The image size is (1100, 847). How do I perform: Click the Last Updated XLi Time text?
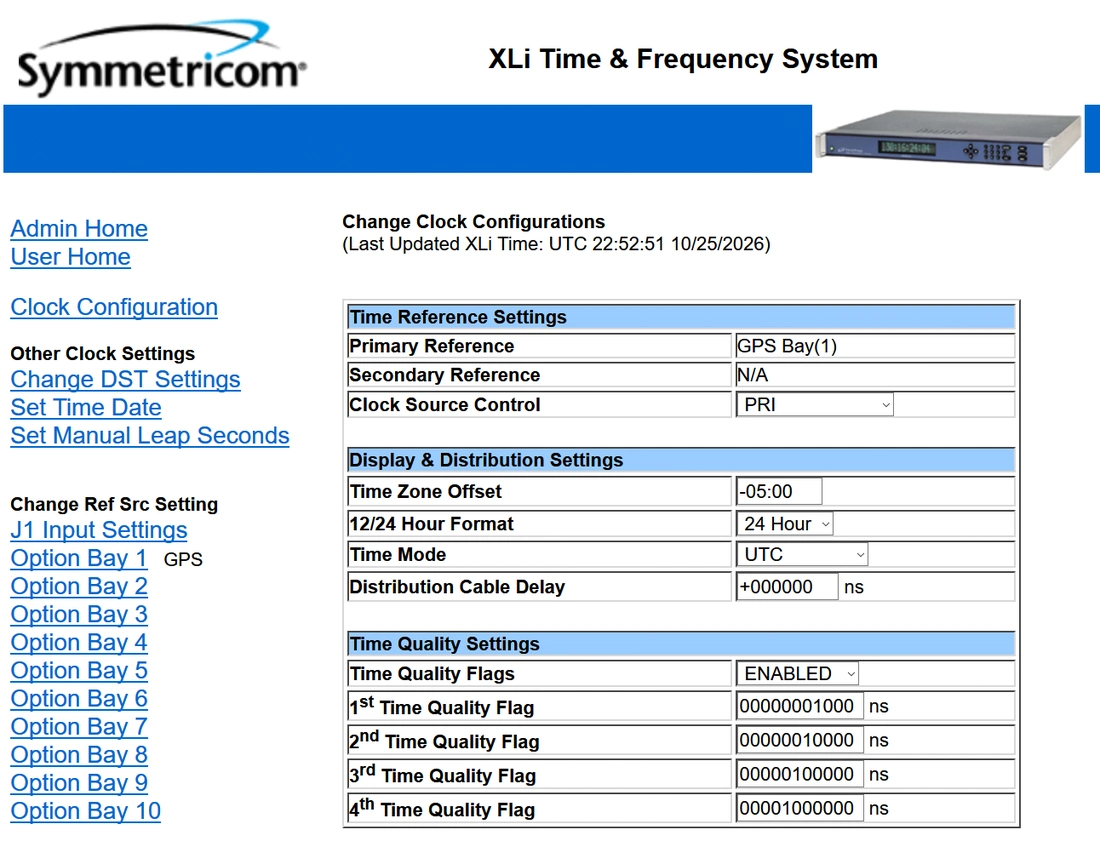tap(556, 244)
